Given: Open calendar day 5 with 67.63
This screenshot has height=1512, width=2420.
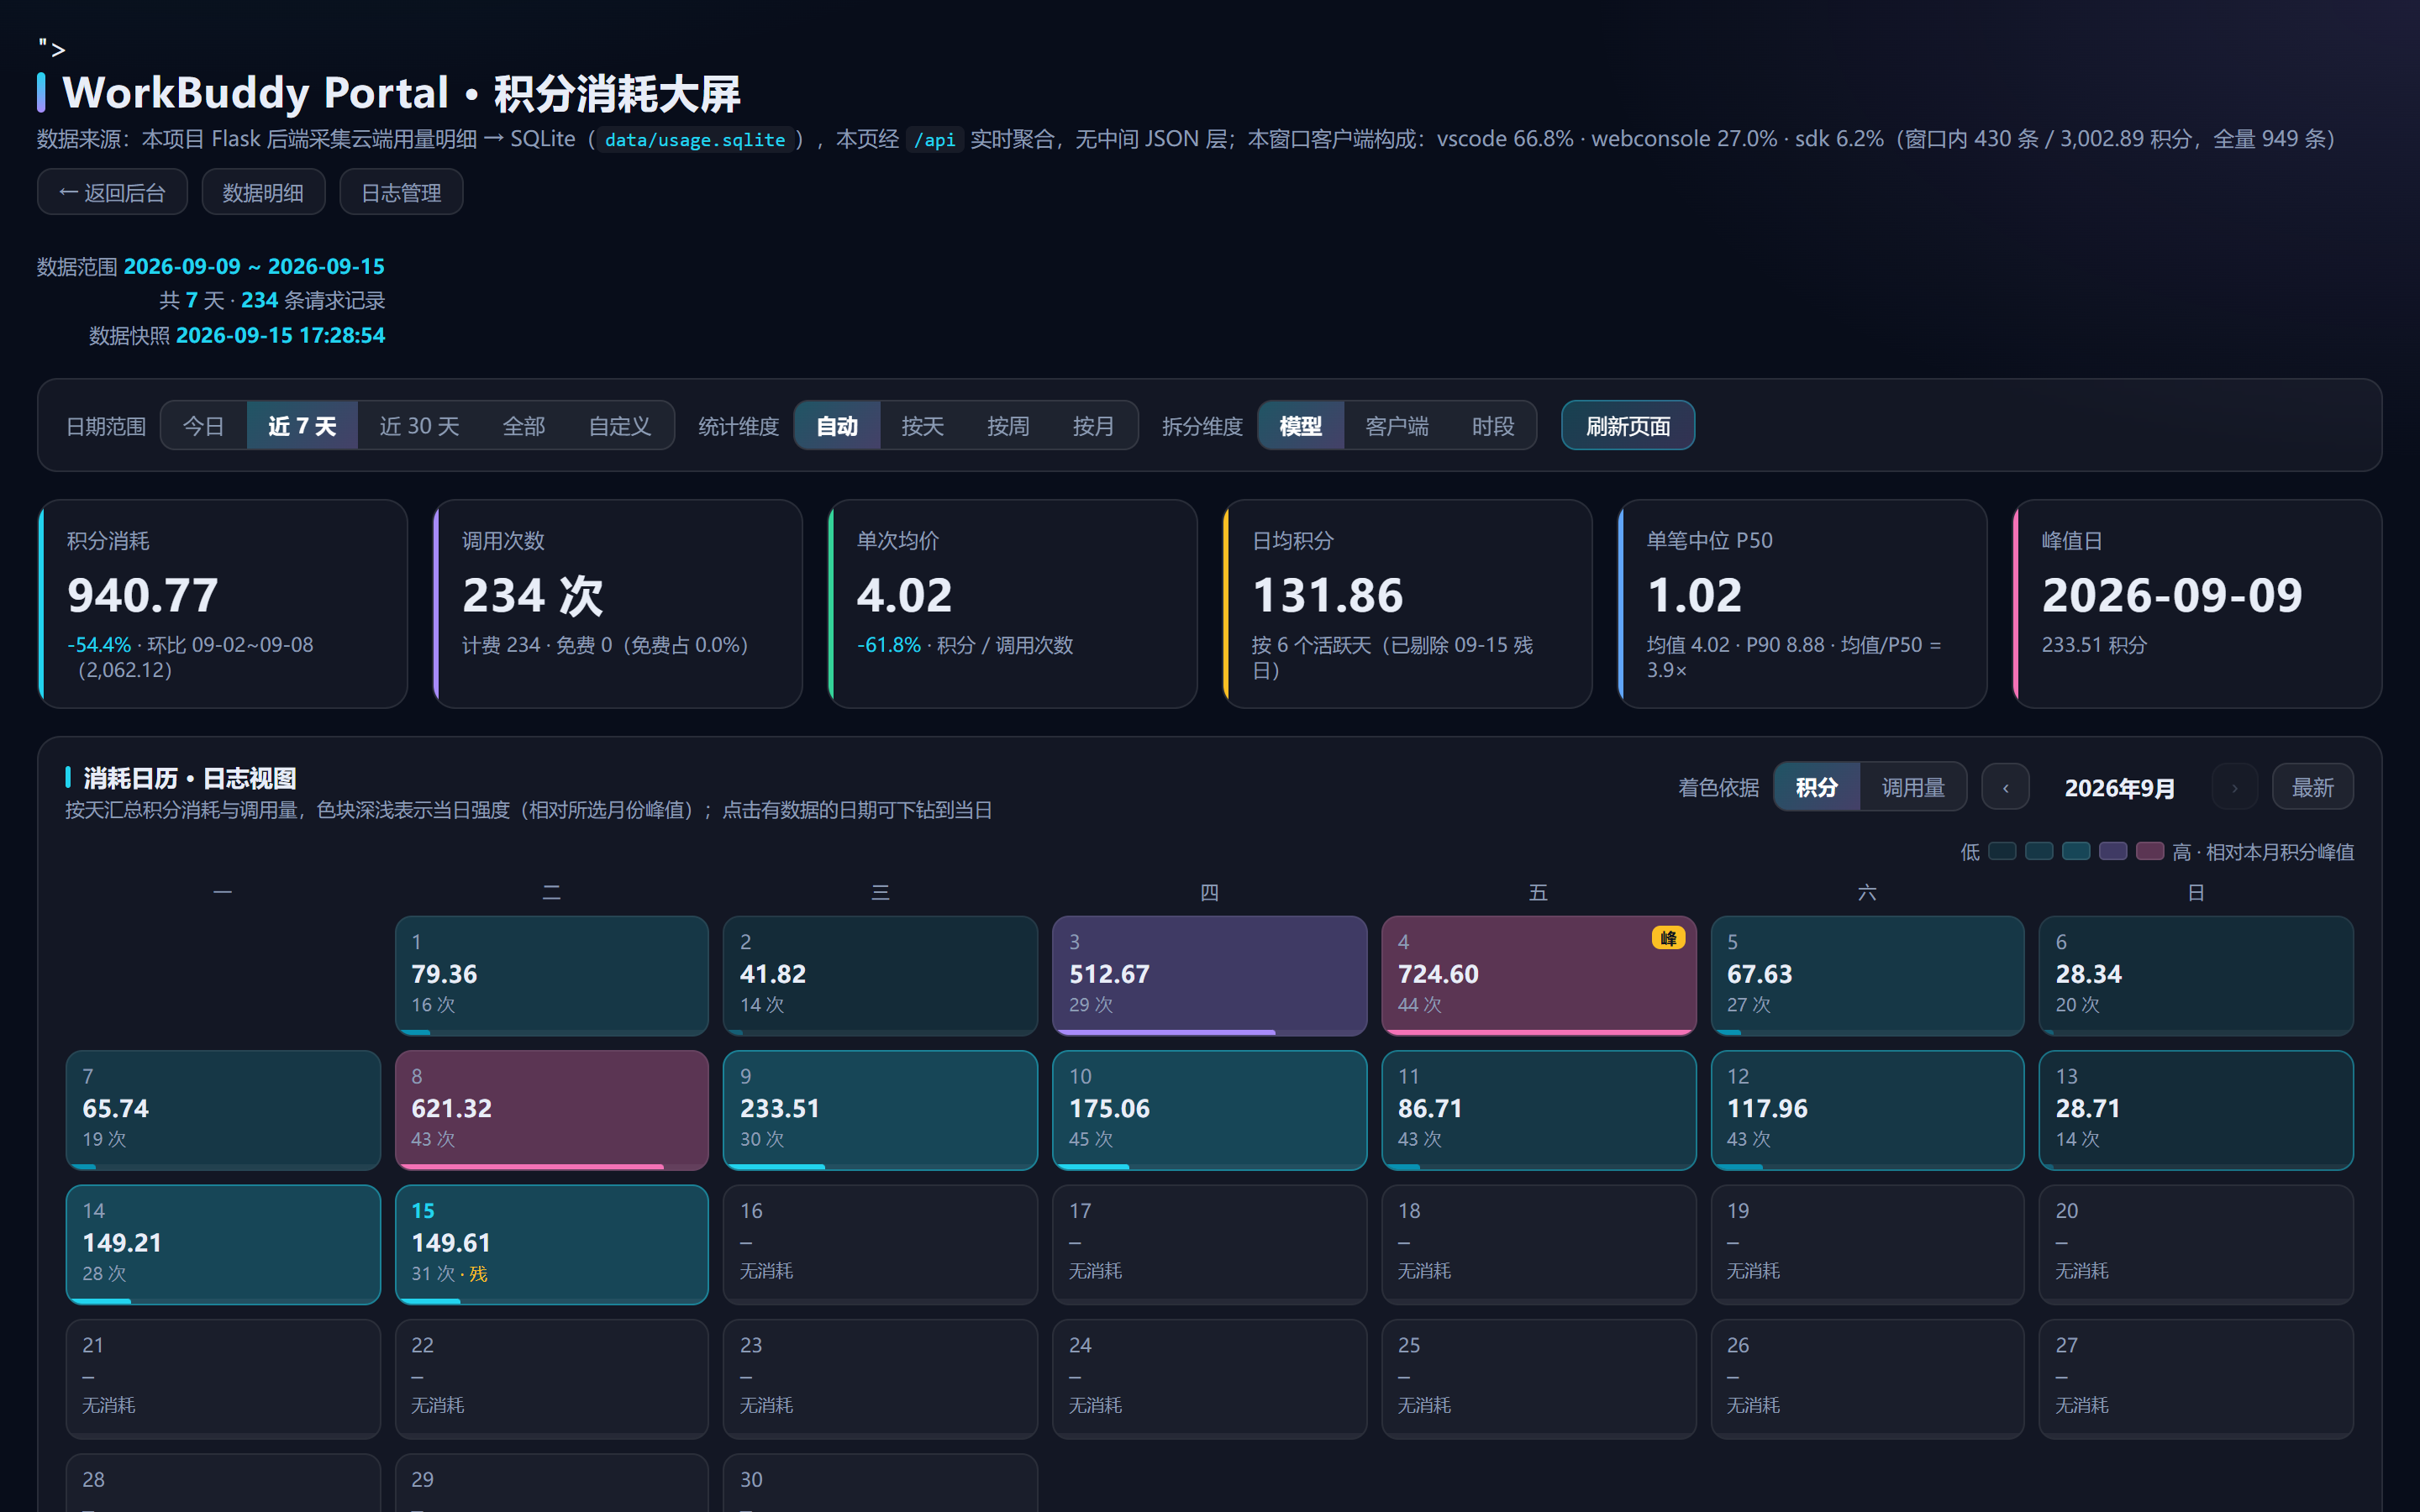Looking at the screenshot, I should tap(1867, 975).
